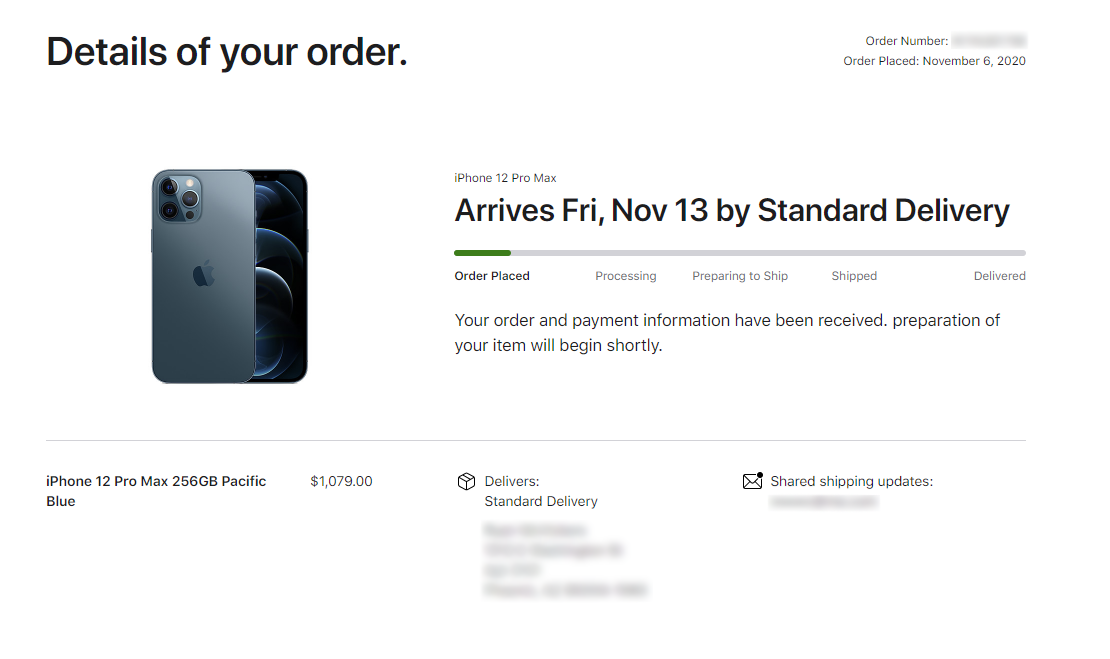Click the 'Arrives Fri, Nov 13' heading
This screenshot has height=659, width=1110.
[x=732, y=211]
